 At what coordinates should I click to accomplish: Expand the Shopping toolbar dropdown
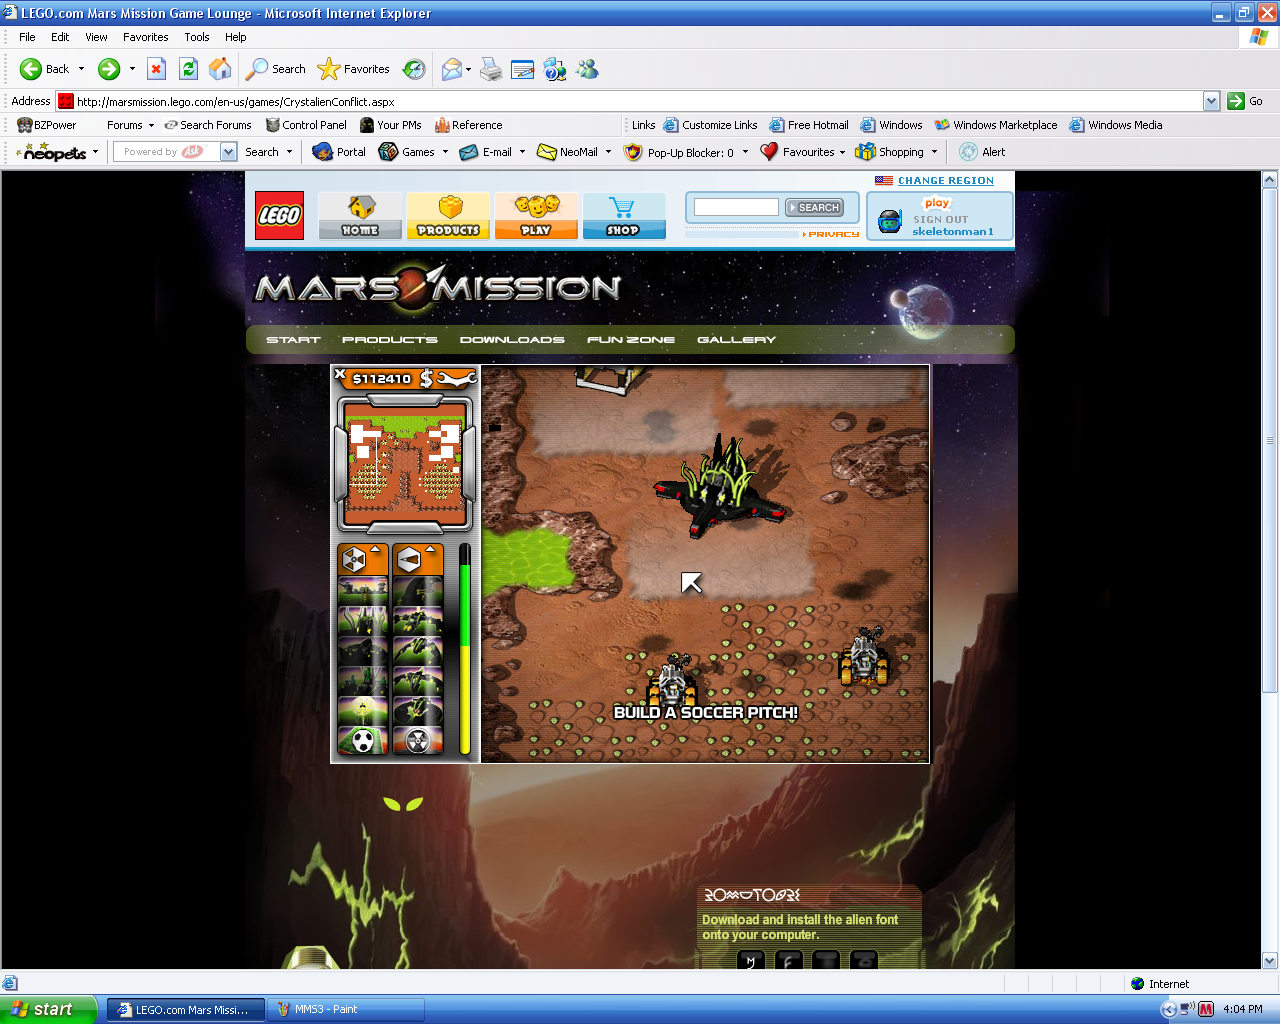click(934, 152)
